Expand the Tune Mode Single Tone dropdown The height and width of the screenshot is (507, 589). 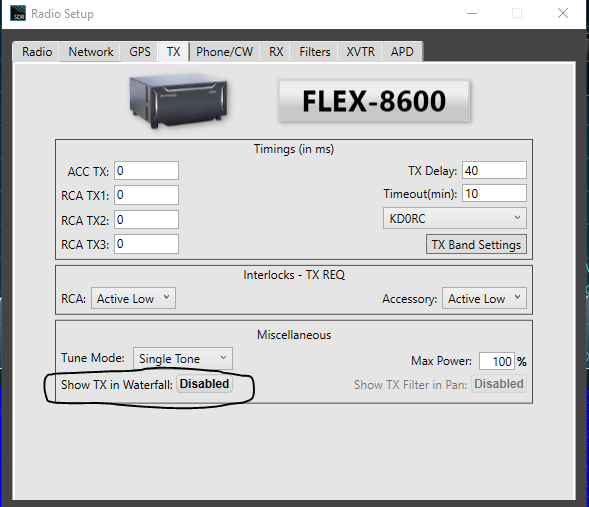pos(183,358)
